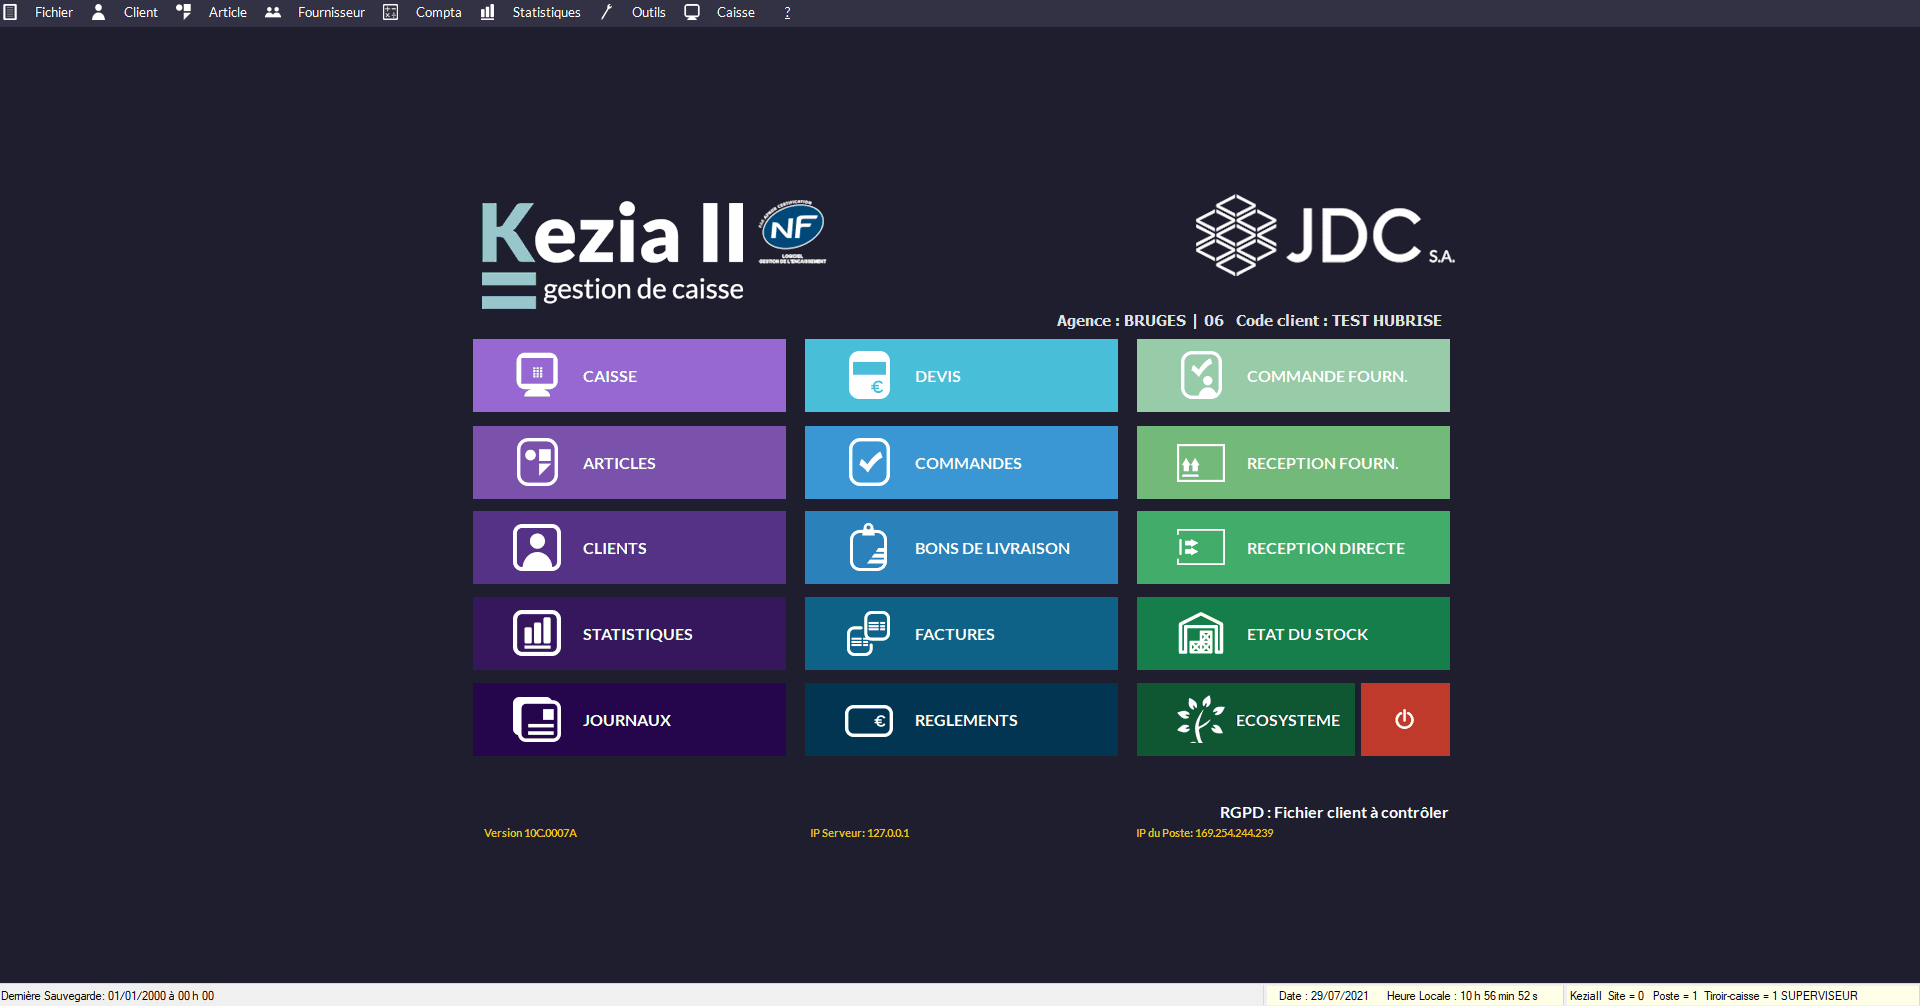
Task: Open the CAISSE tile
Action: pos(629,375)
